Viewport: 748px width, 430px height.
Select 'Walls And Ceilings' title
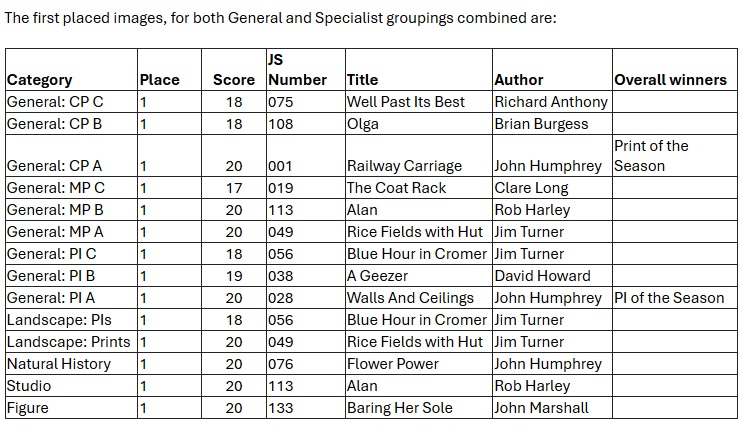(410, 298)
